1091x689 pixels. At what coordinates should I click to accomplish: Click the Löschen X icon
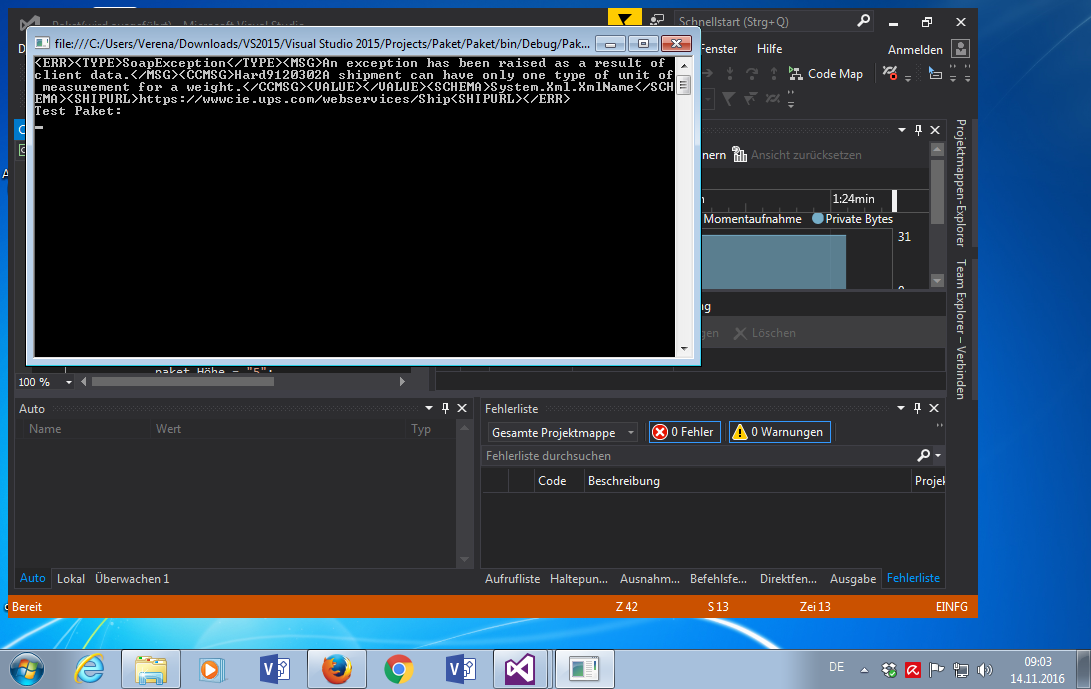pos(740,333)
